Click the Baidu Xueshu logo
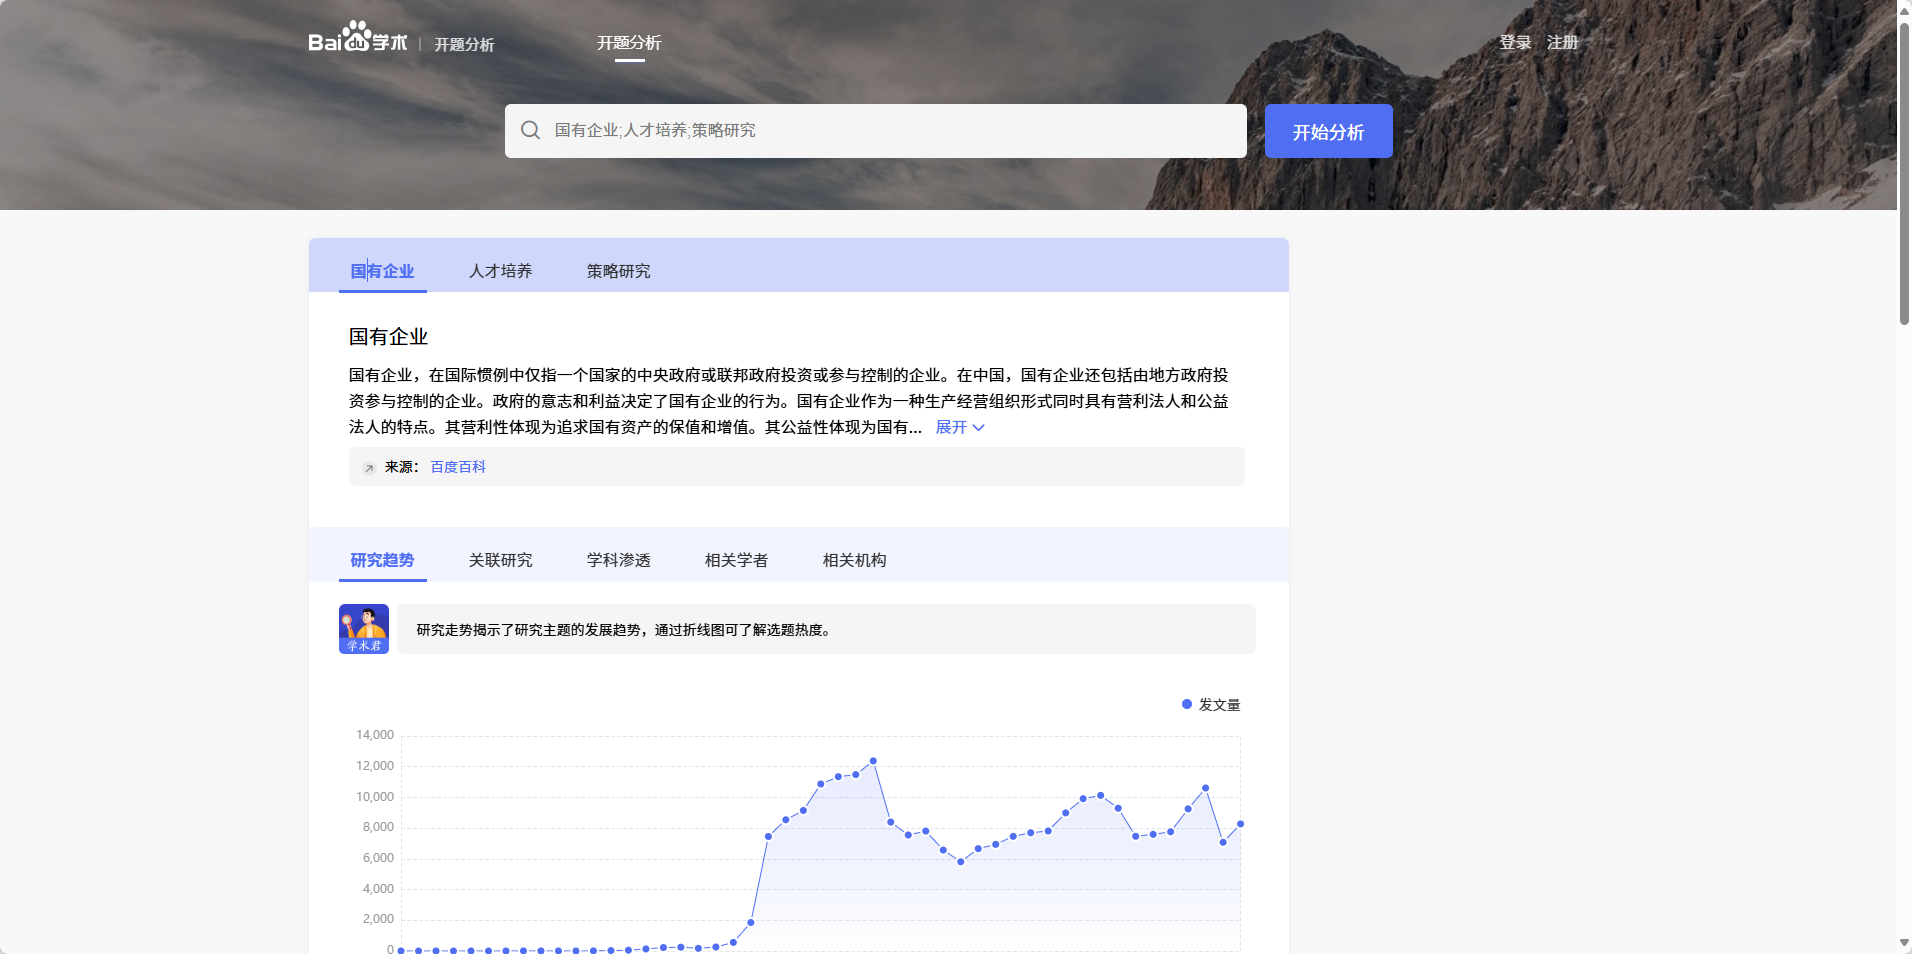 pos(358,37)
